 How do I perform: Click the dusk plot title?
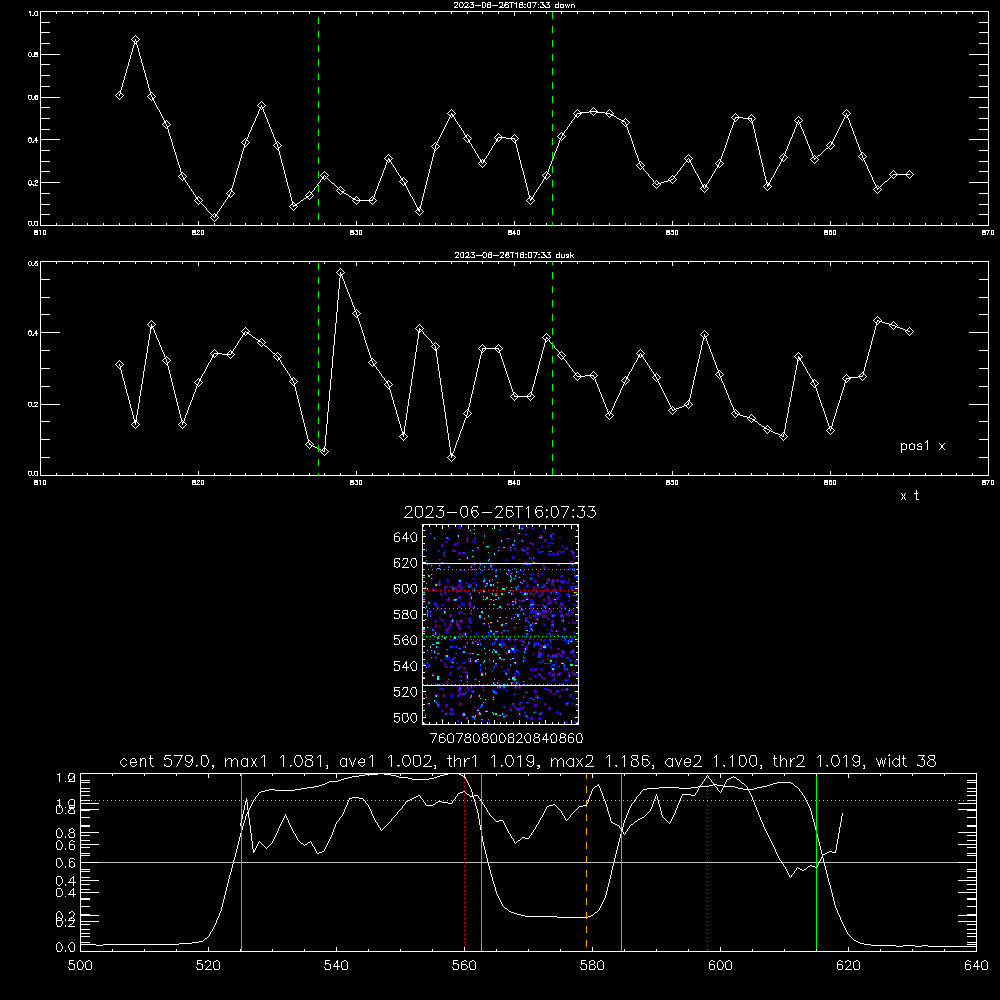(514, 255)
